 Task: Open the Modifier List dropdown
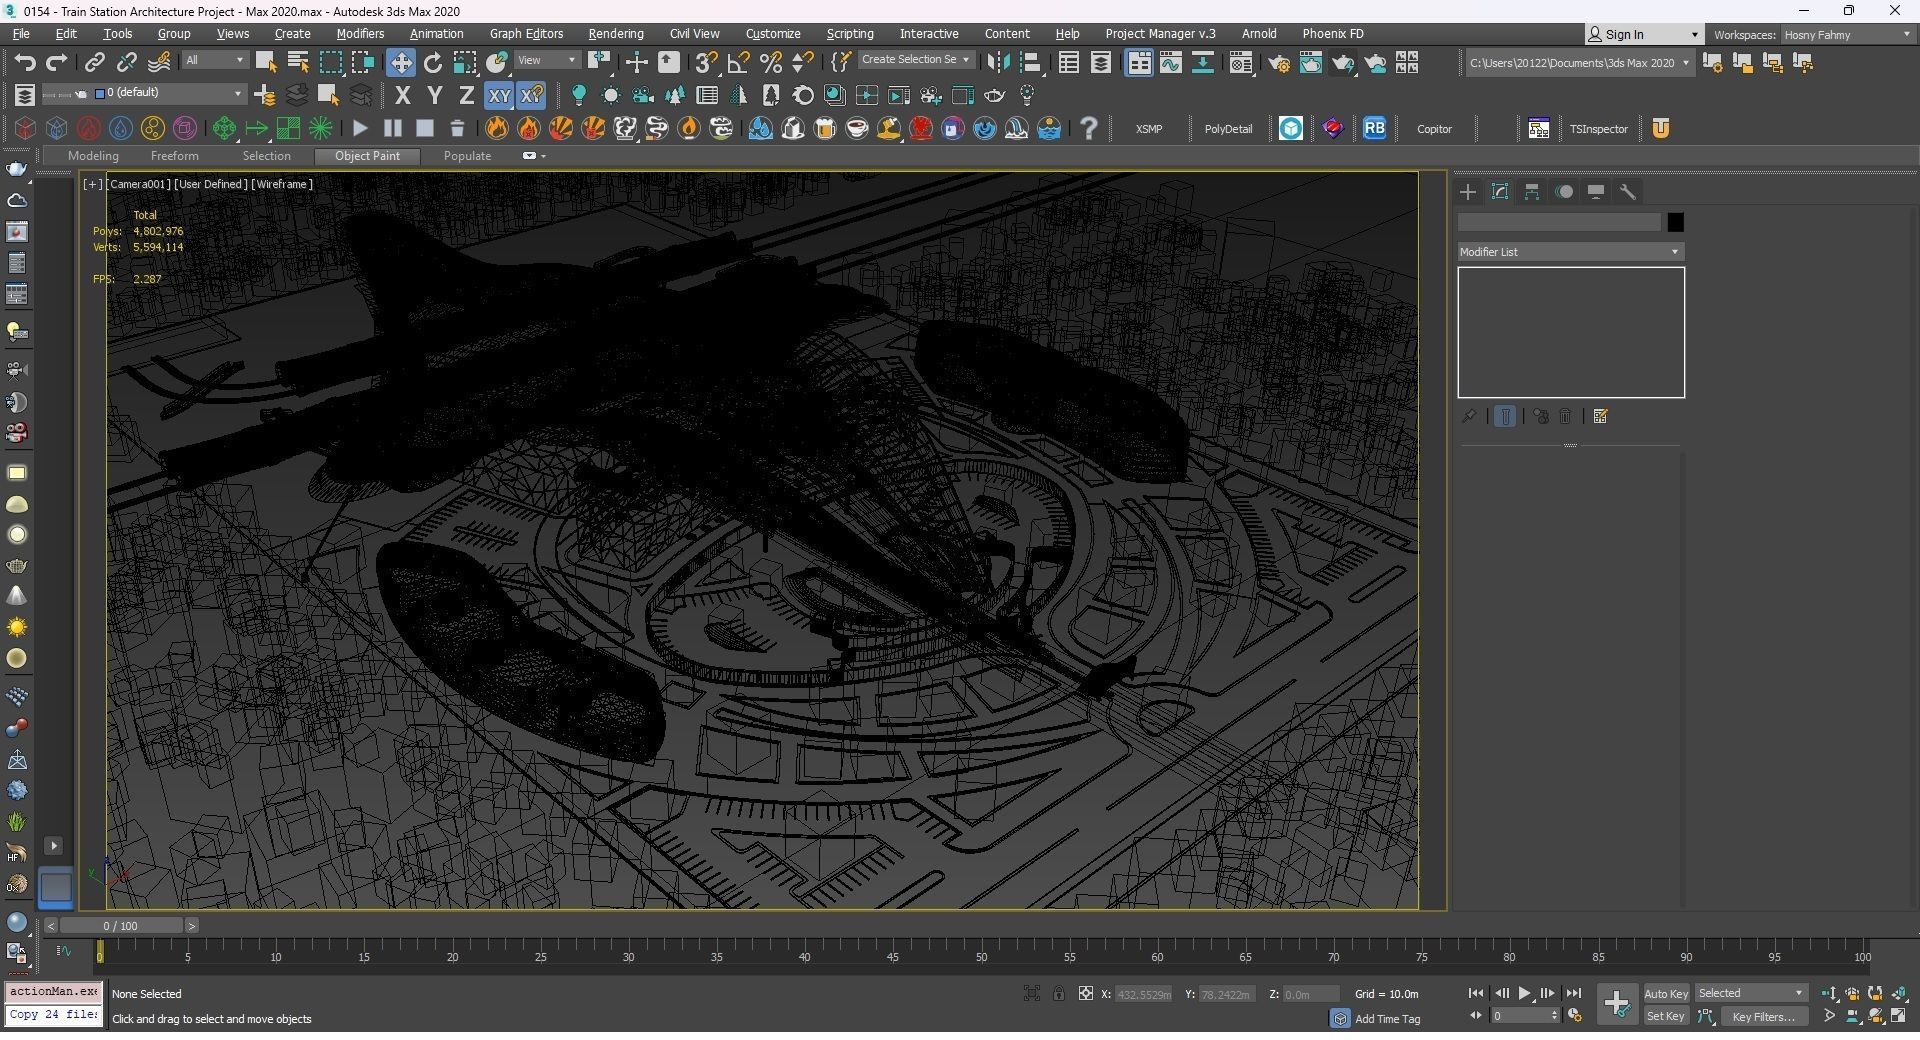click(1570, 252)
